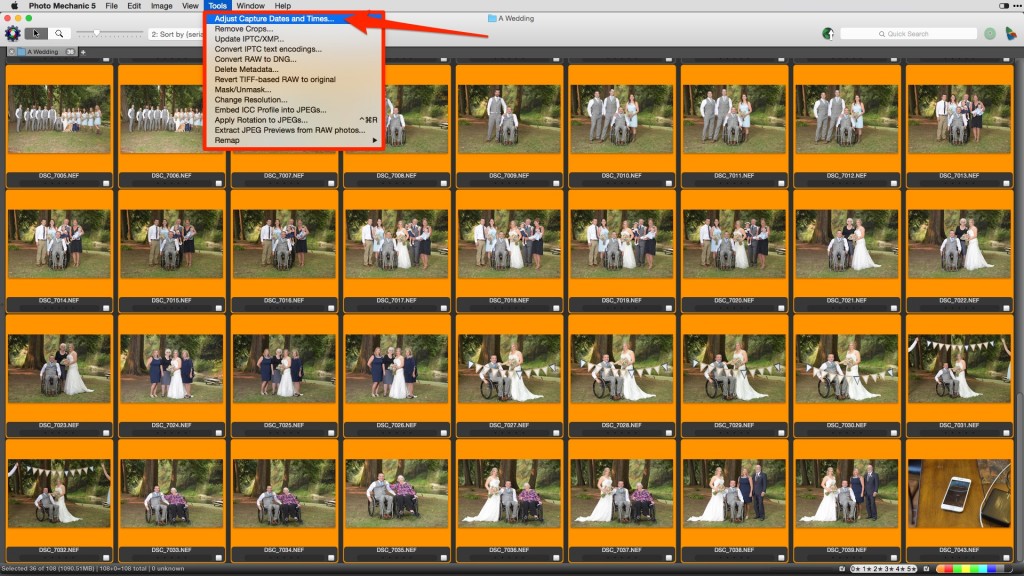Select the red color class swatch

(948, 568)
